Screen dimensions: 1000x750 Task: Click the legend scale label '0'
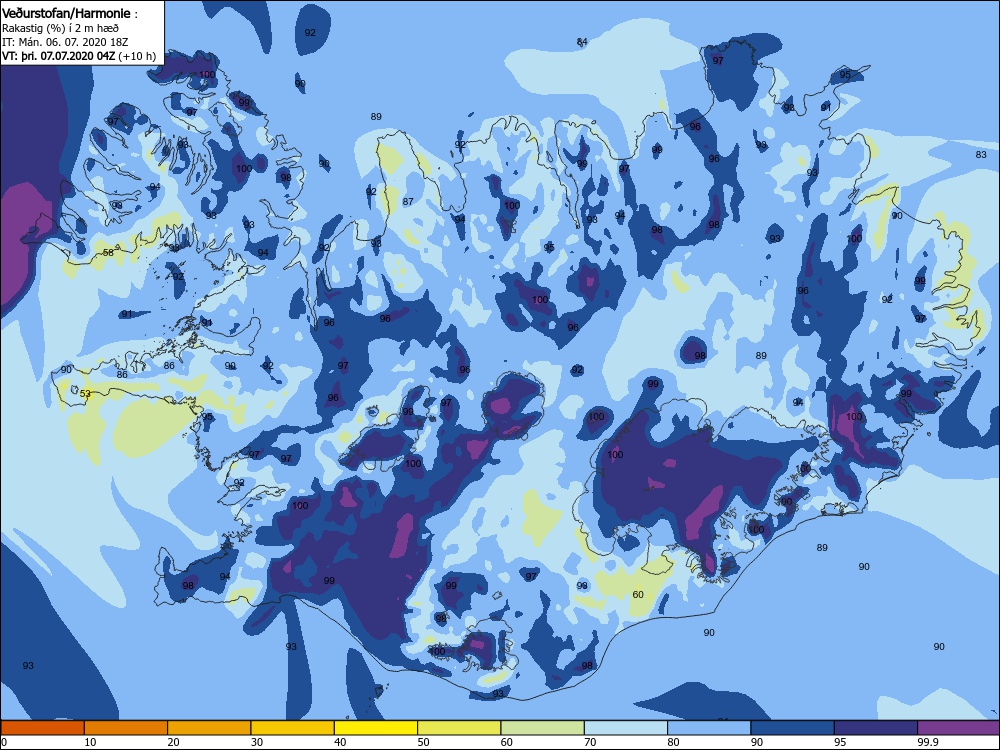[4, 742]
